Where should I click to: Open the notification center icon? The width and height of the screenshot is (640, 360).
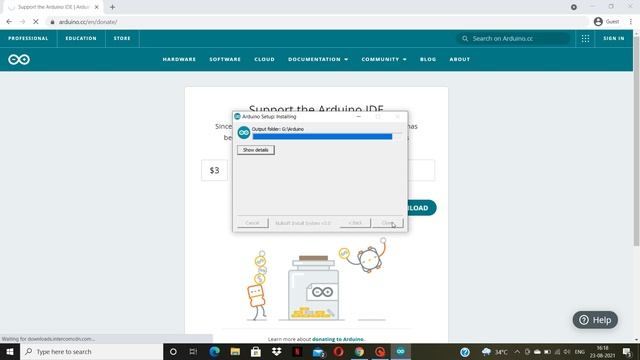627,352
